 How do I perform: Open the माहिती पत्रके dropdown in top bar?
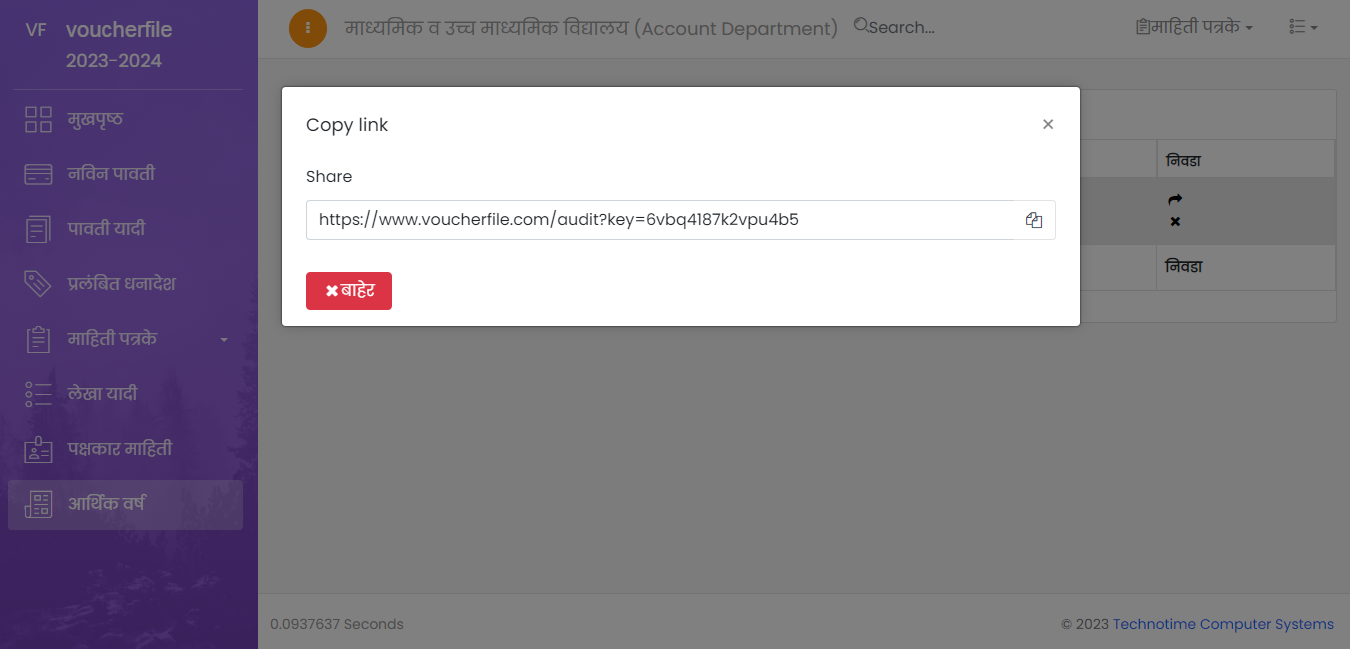(1195, 28)
